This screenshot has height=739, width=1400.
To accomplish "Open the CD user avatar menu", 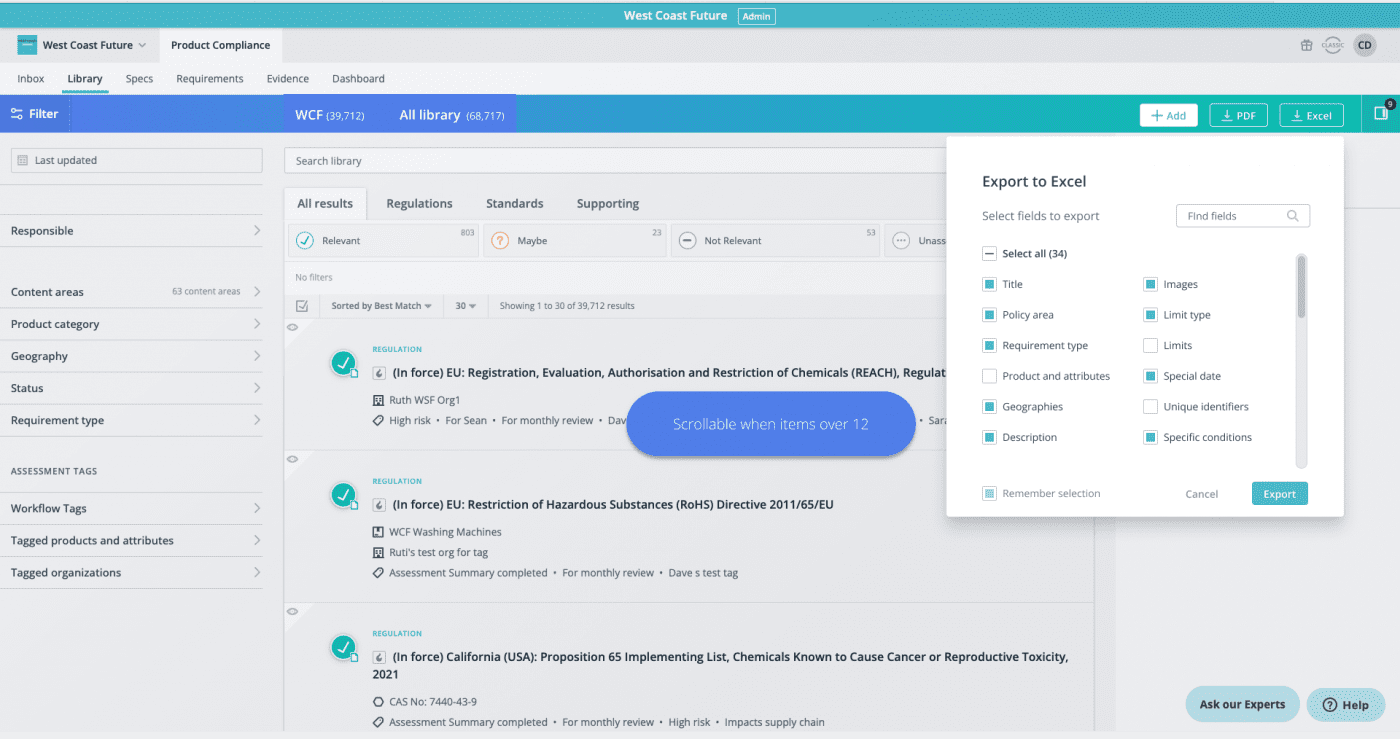I will point(1364,44).
